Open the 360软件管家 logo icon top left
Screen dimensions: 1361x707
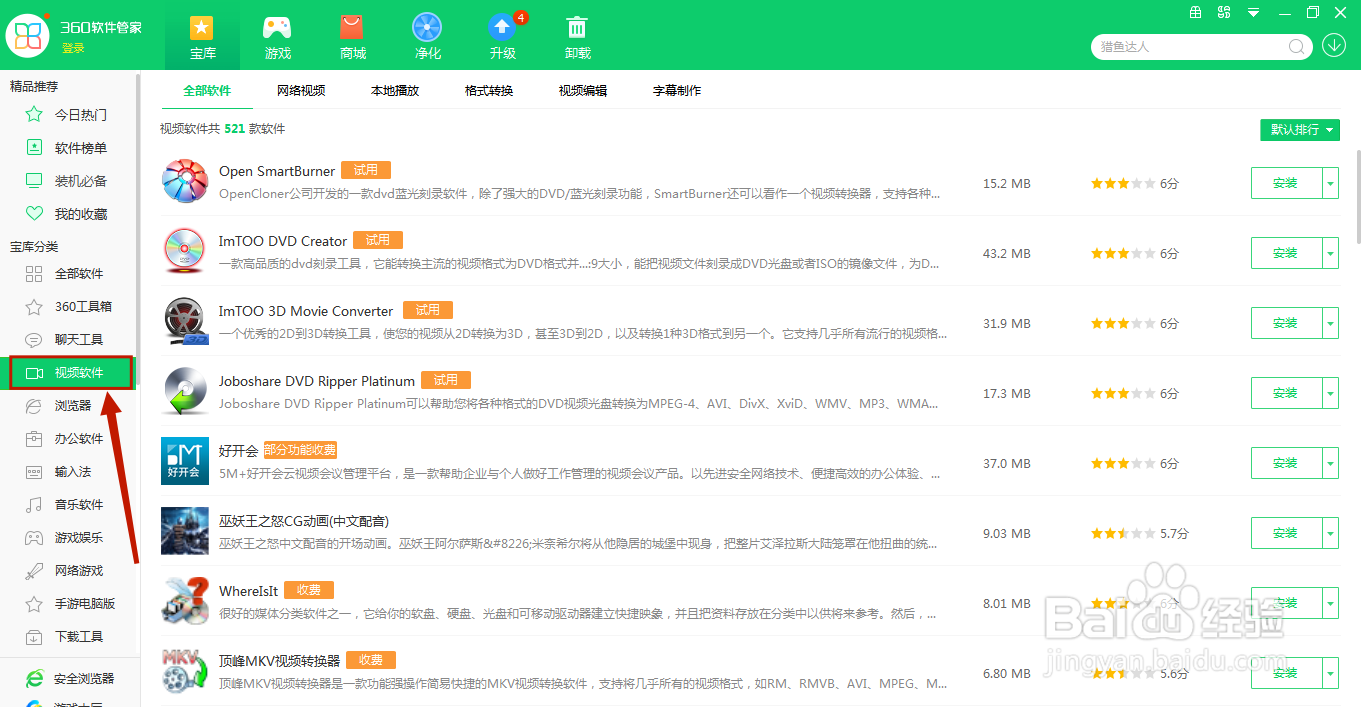27,35
